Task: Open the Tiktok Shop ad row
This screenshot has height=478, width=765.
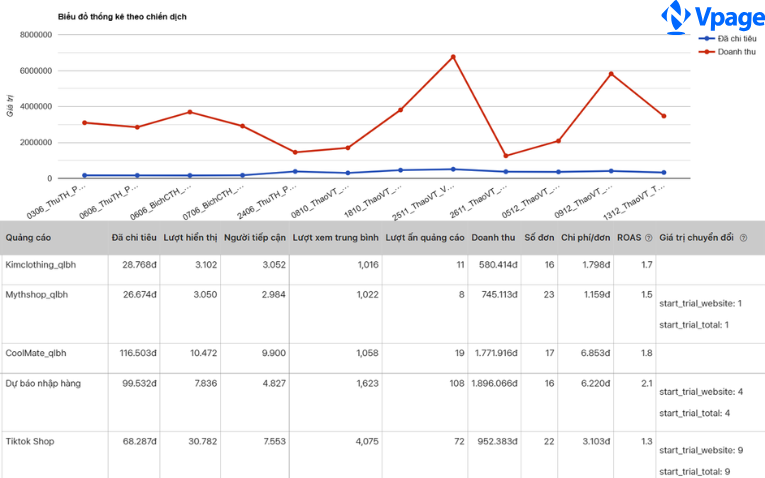Action: click(x=29, y=441)
